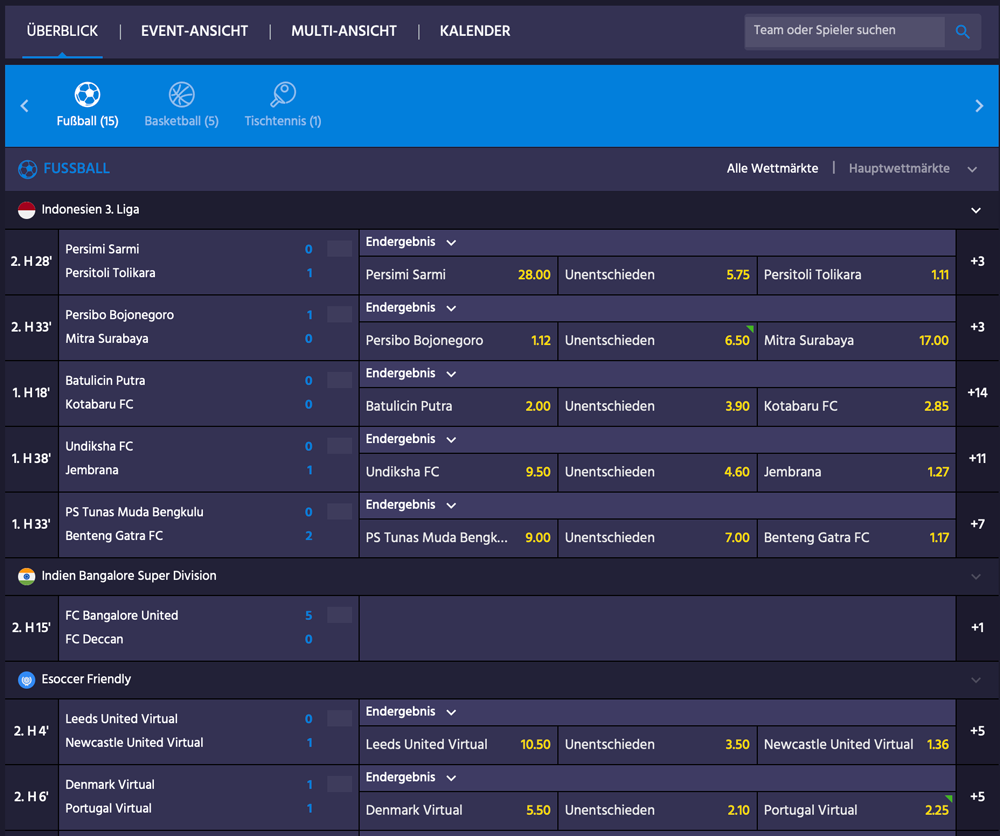This screenshot has width=1000, height=836.
Task: Bet on Unentschieden at 2.10
Action: tap(658, 810)
